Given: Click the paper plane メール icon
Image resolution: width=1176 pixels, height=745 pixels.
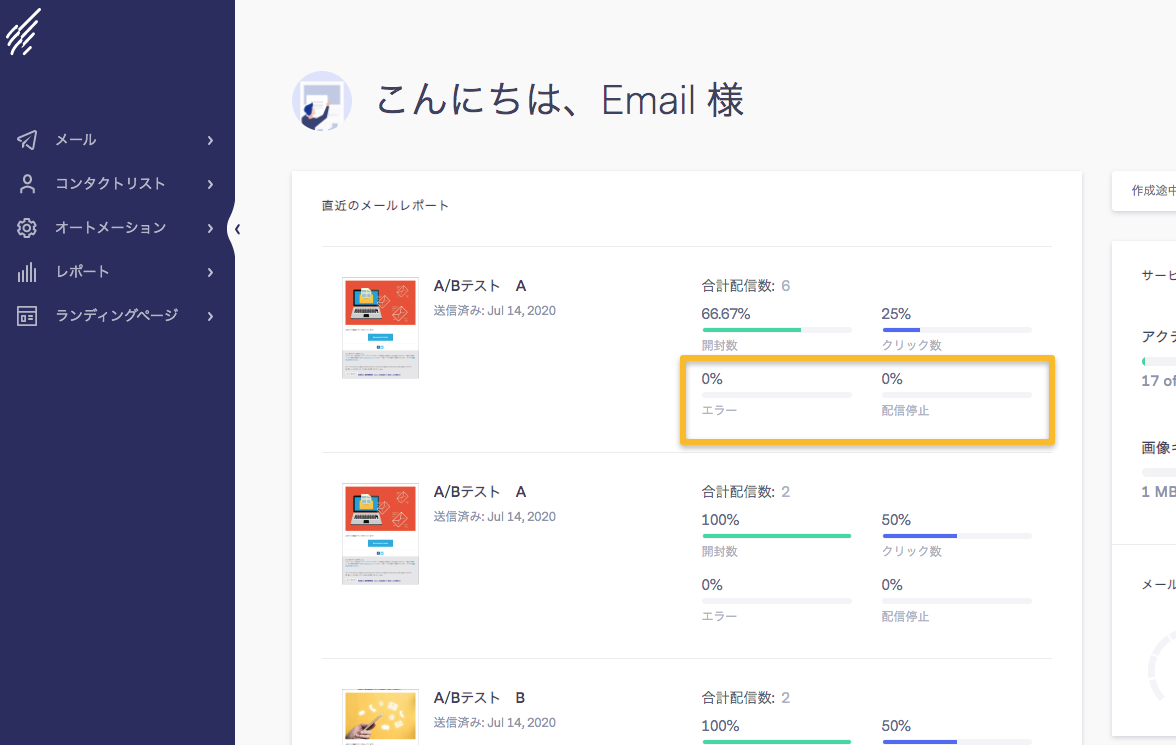Looking at the screenshot, I should (x=27, y=140).
